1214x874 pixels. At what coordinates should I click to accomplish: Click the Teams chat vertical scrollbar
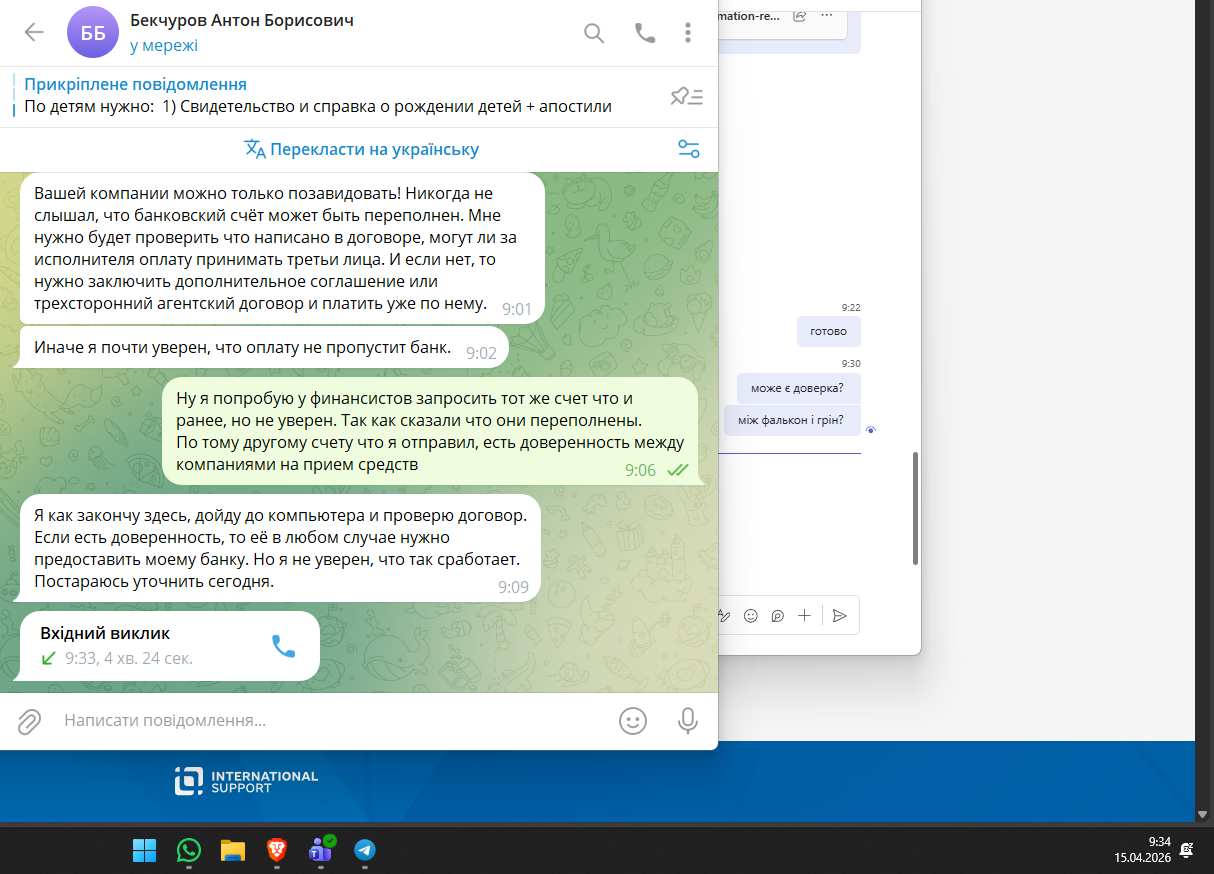pos(915,508)
